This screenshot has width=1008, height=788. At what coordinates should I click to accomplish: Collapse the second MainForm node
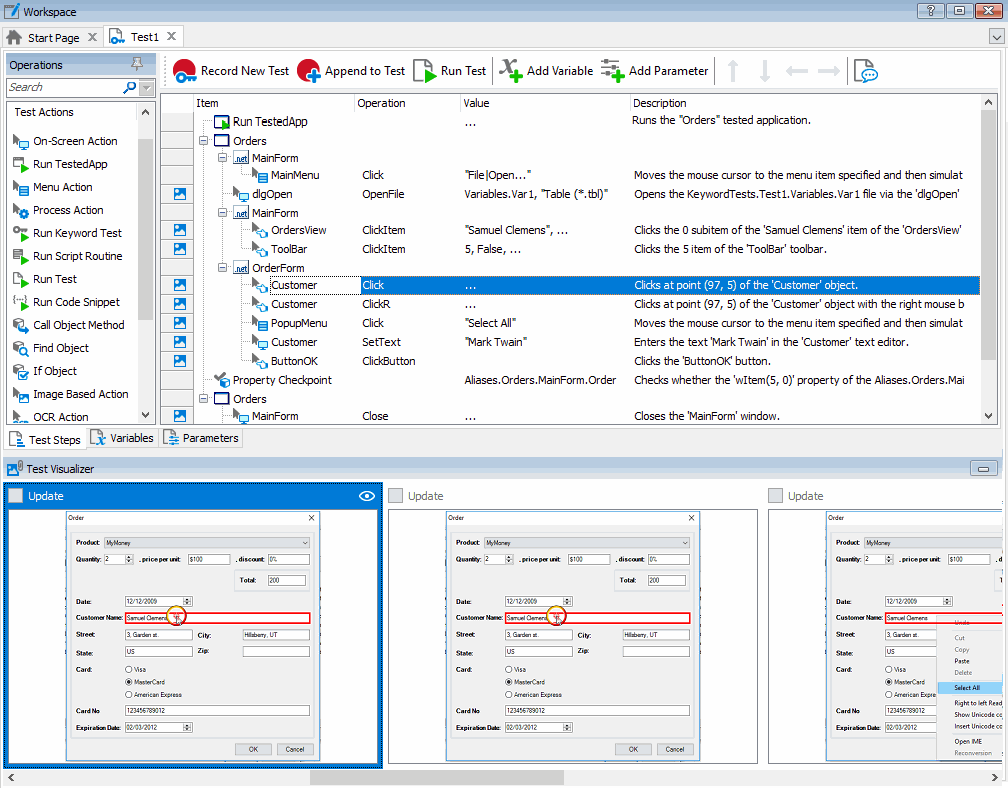222,213
